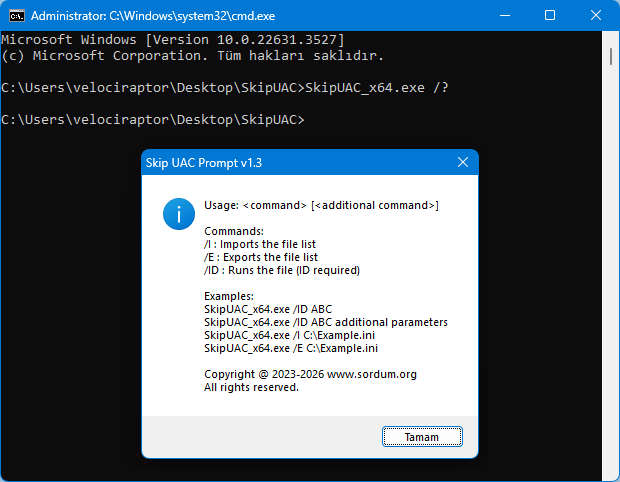Screen dimensions: 620x482
Task: Click the Administrator cmd.exe window title text
Action: 153,16
